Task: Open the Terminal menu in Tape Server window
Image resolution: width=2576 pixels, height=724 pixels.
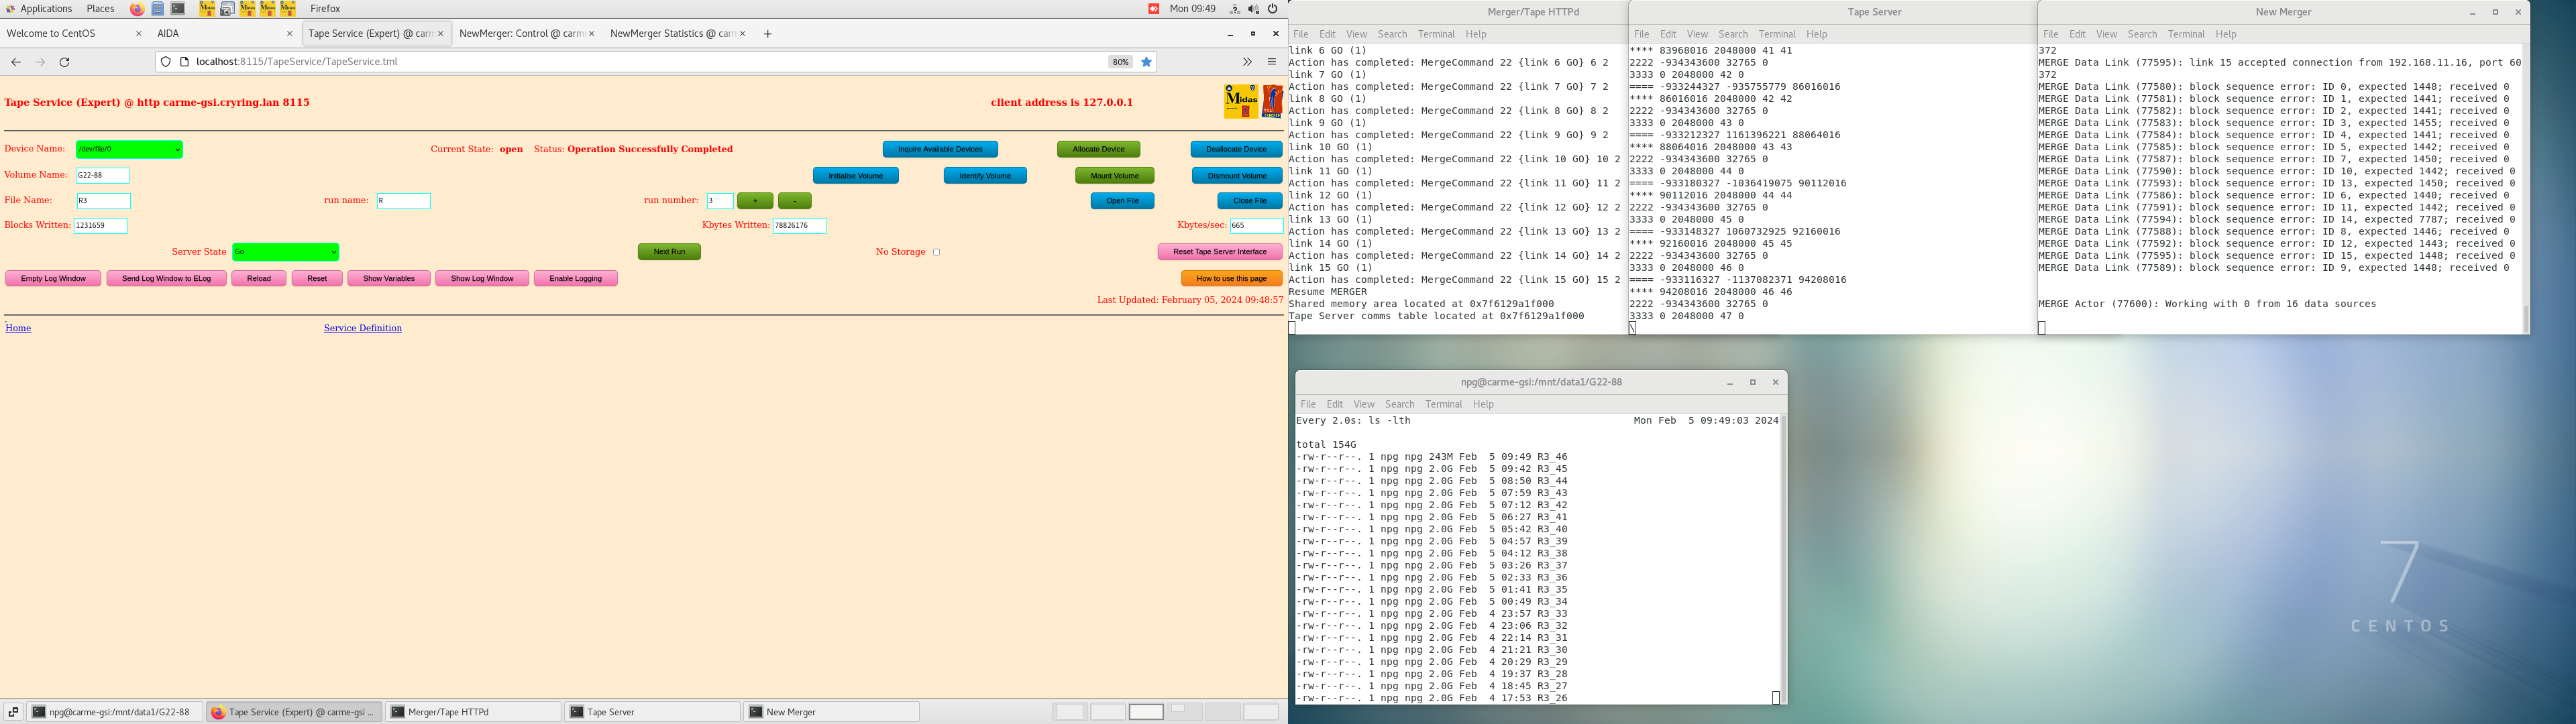Action: (x=1777, y=34)
